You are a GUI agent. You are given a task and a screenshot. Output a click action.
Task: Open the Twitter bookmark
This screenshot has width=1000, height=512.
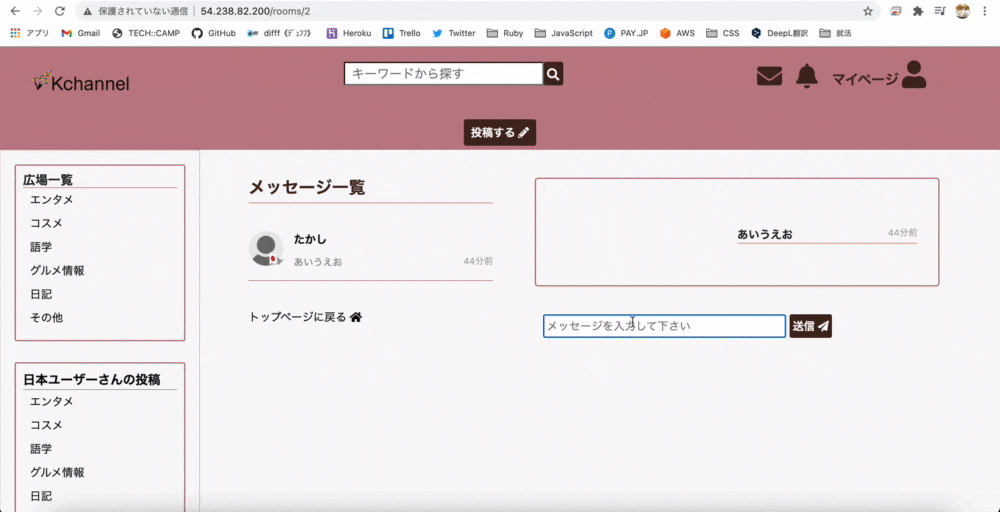453,33
